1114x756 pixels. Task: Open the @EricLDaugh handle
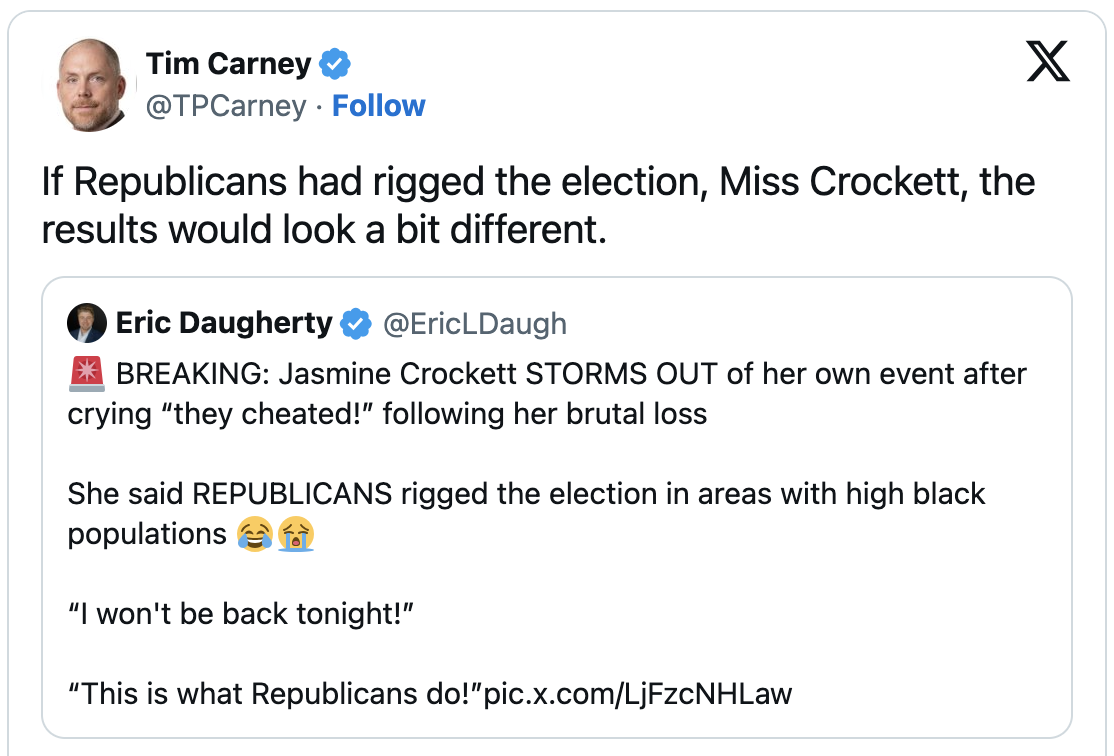tap(475, 324)
